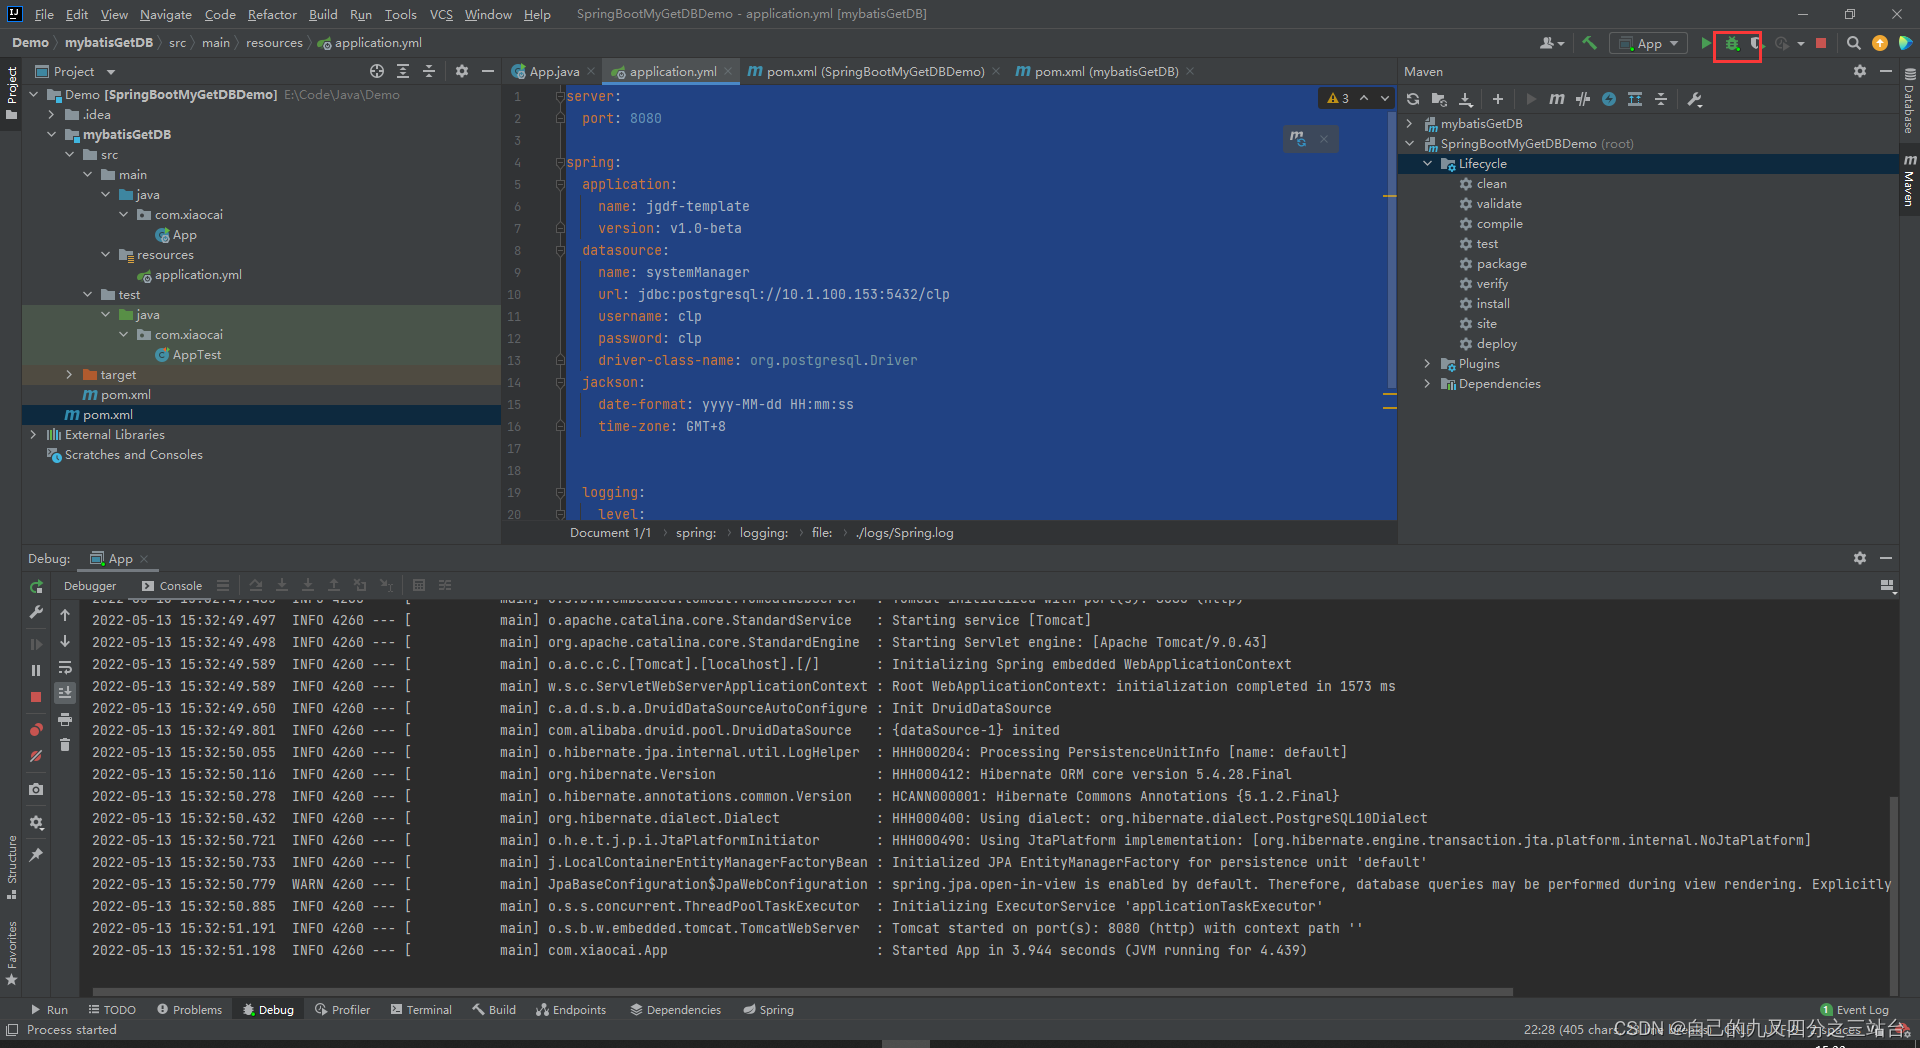The width and height of the screenshot is (1920, 1048).
Task: Click breadcrumb ./logs/Spring.log
Action: (905, 533)
